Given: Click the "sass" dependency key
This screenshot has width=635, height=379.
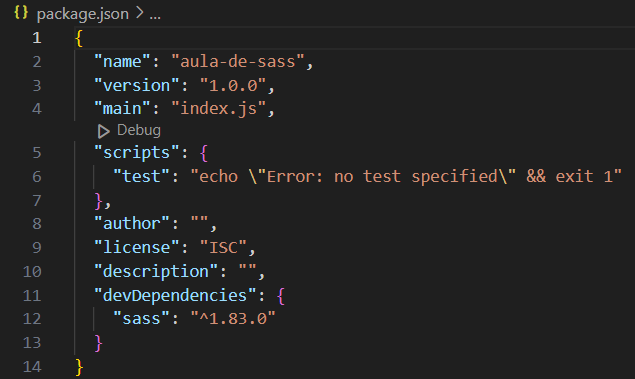Looking at the screenshot, I should (x=141, y=318).
